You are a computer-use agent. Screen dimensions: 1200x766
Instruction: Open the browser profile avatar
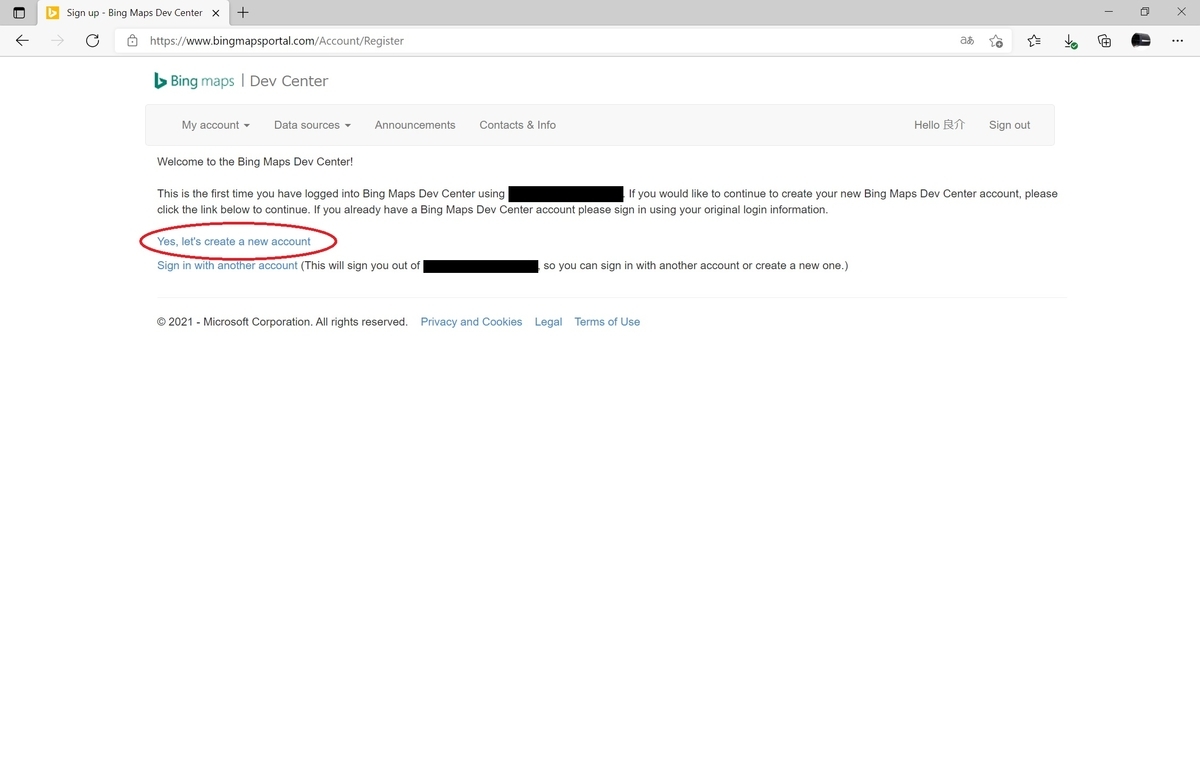[x=1140, y=41]
